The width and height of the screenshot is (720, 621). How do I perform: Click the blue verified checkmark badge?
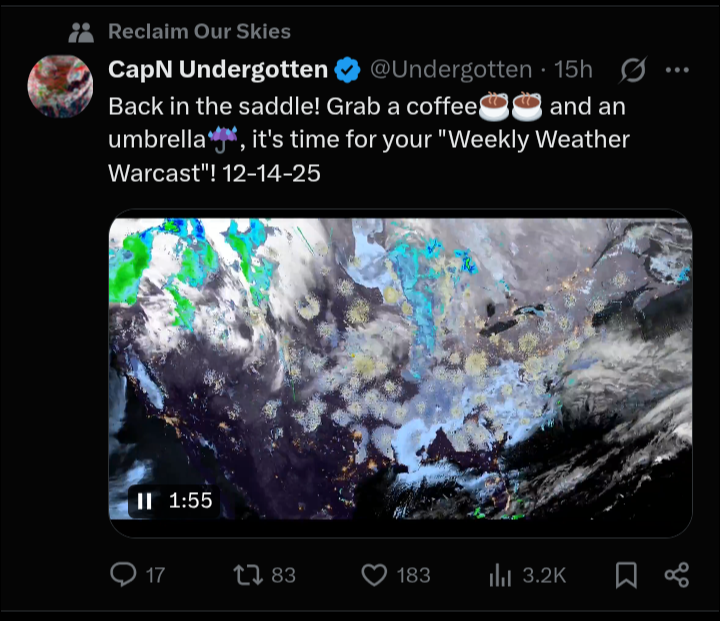tap(347, 70)
